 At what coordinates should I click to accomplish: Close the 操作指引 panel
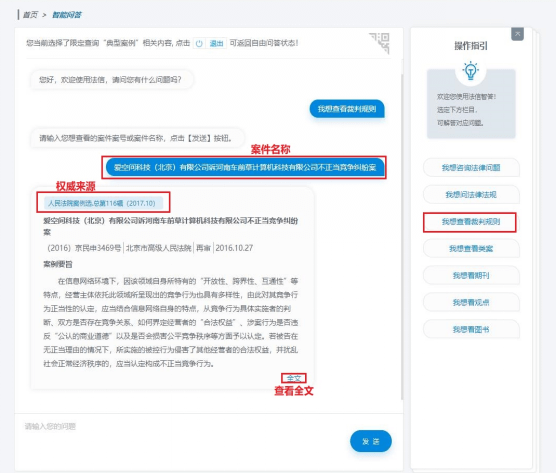[517, 34]
